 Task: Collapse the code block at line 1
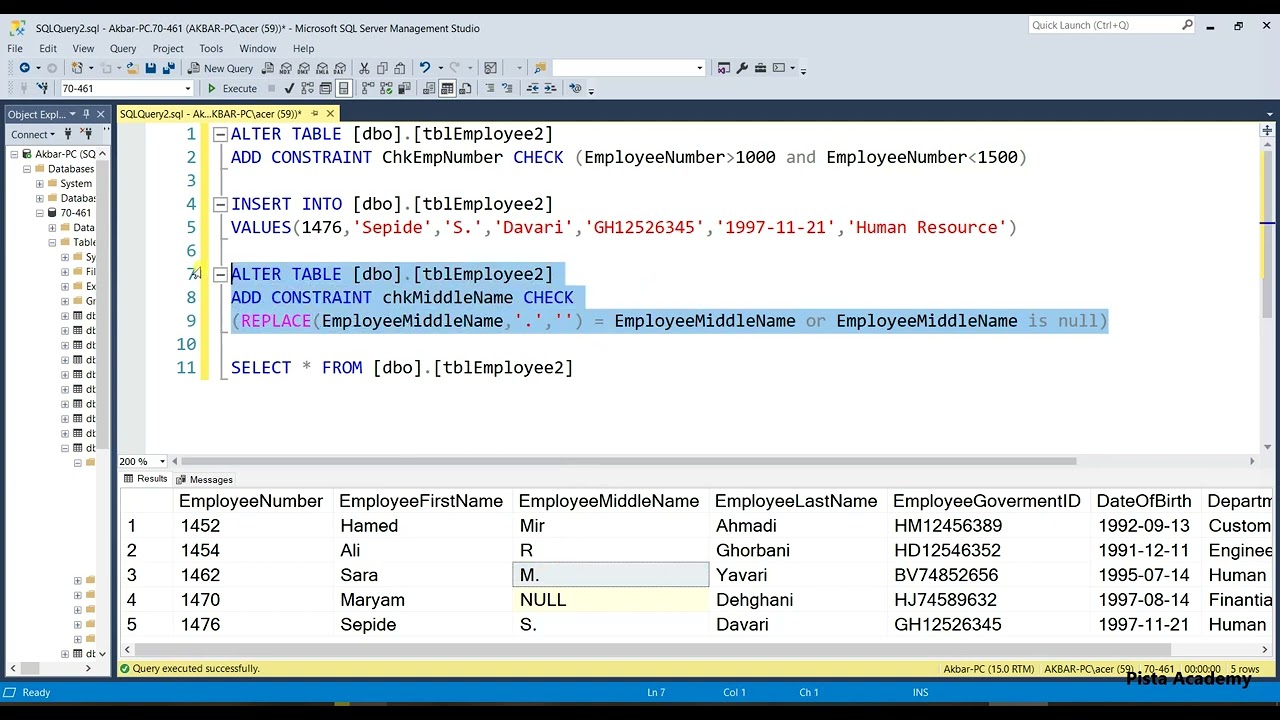(220, 134)
